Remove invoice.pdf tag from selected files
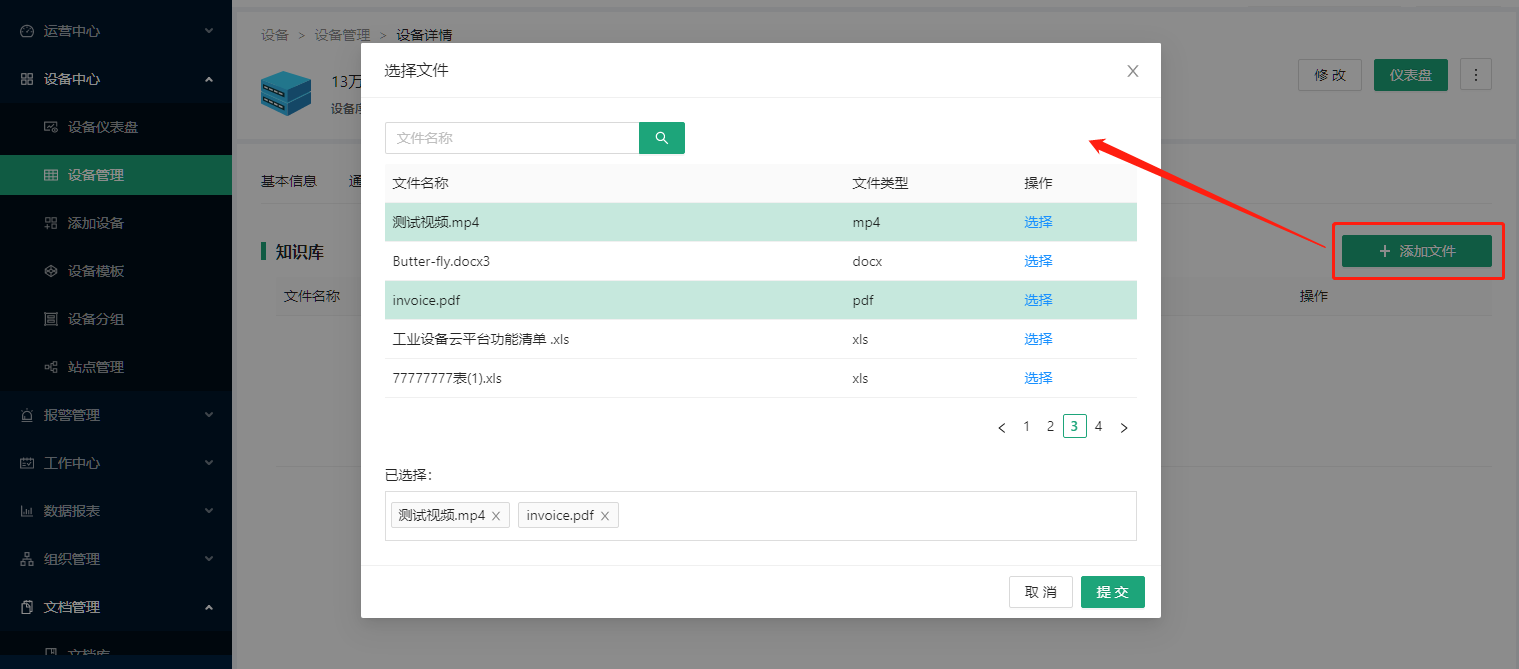The width and height of the screenshot is (1519, 669). (x=605, y=516)
